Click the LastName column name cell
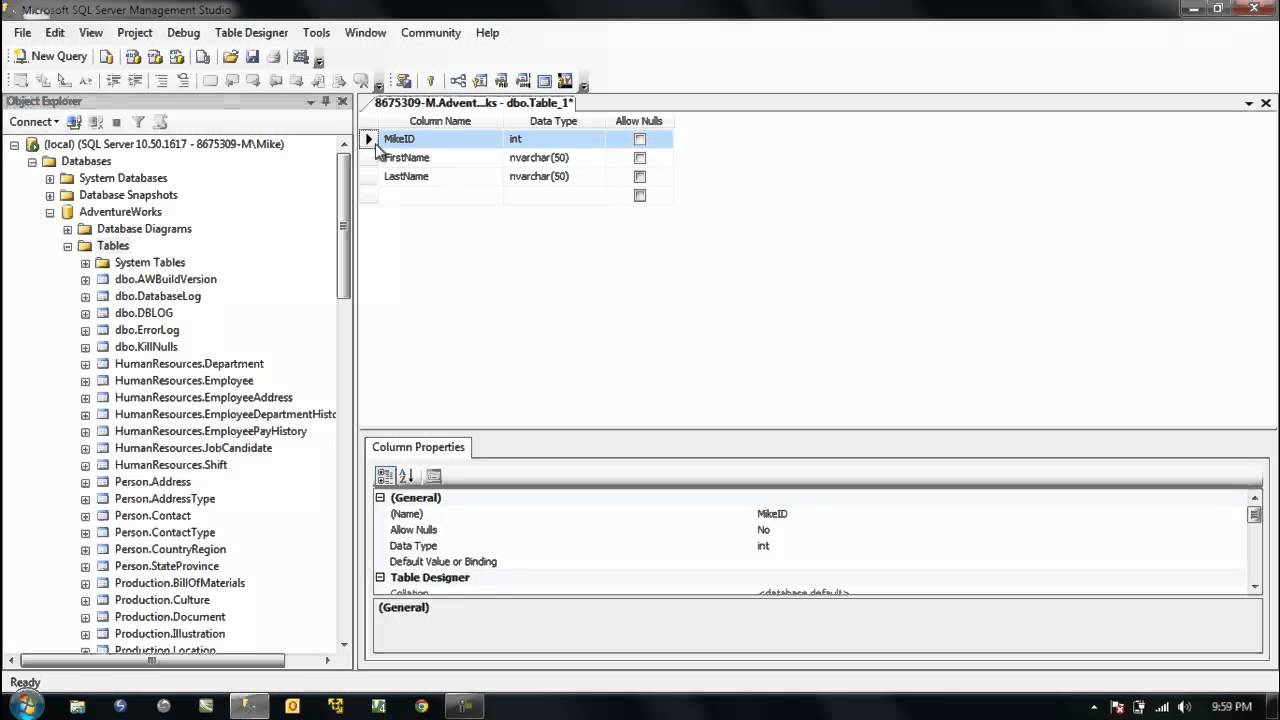 pos(440,177)
